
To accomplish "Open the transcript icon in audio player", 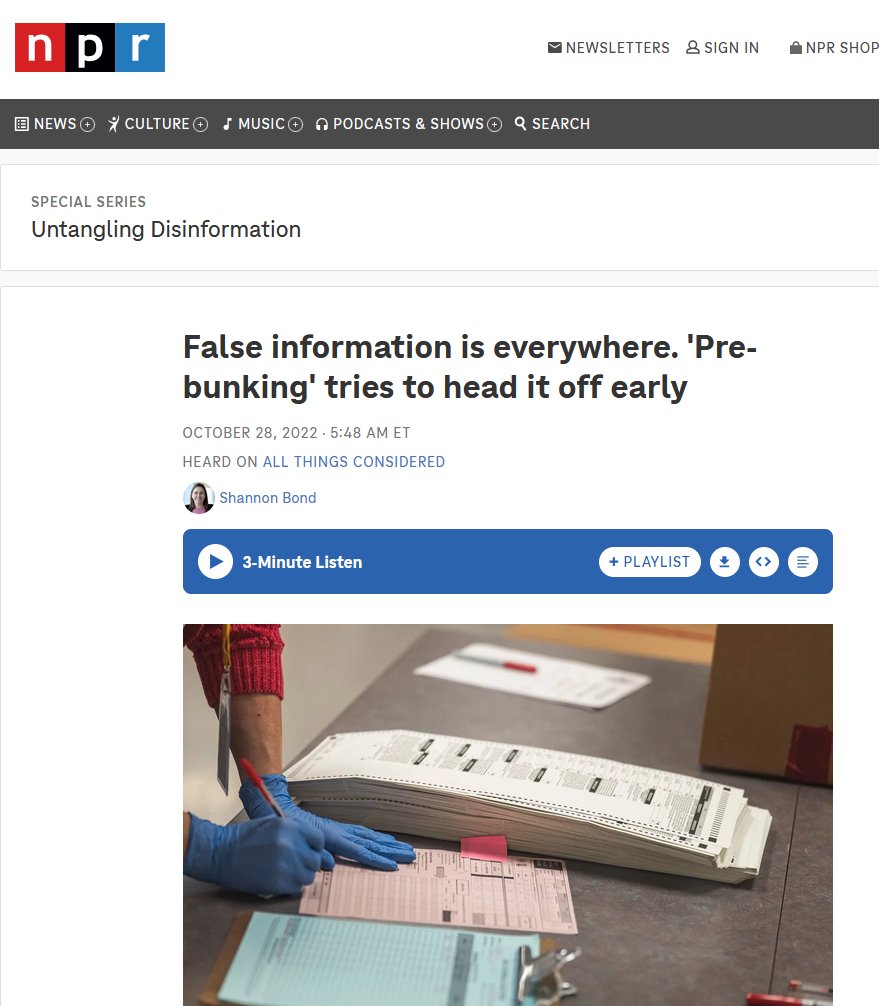I will (803, 562).
